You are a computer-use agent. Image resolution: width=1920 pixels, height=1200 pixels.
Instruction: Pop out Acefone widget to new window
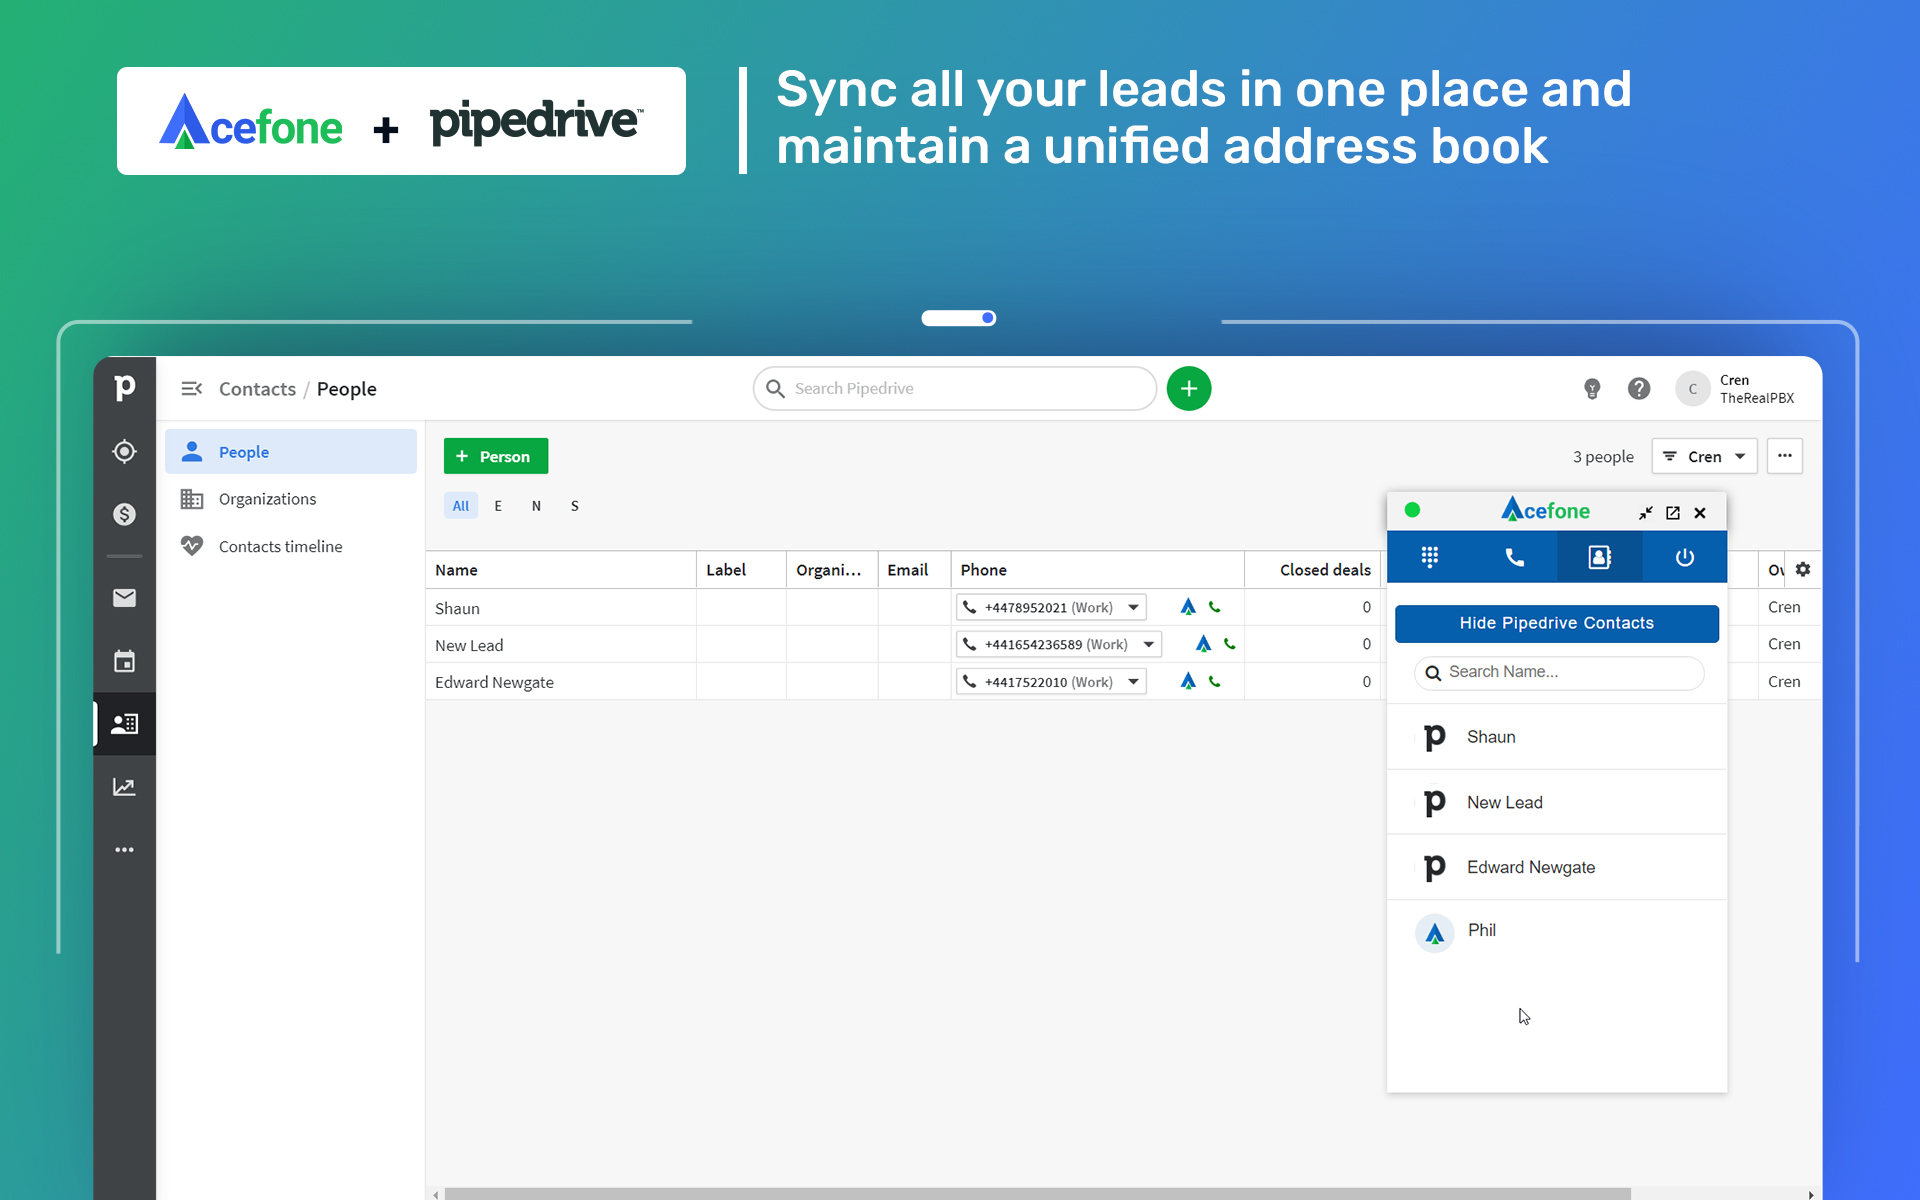pos(1673,513)
